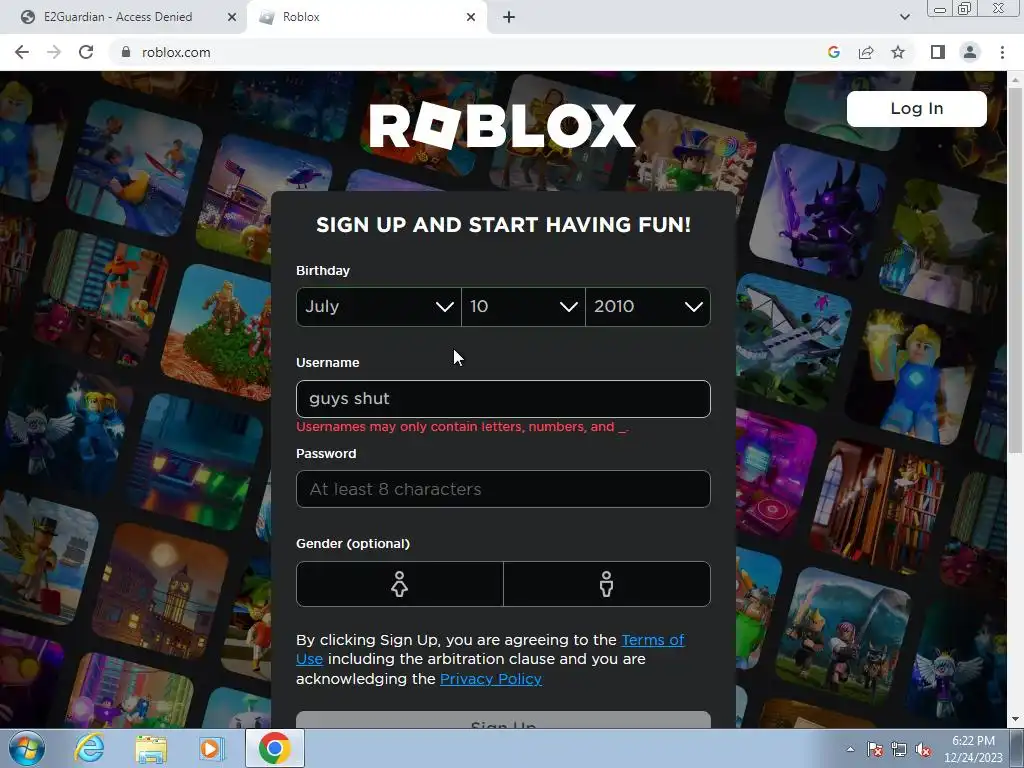
Task: Click the scrollbar down arrow
Action: coord(1015,719)
